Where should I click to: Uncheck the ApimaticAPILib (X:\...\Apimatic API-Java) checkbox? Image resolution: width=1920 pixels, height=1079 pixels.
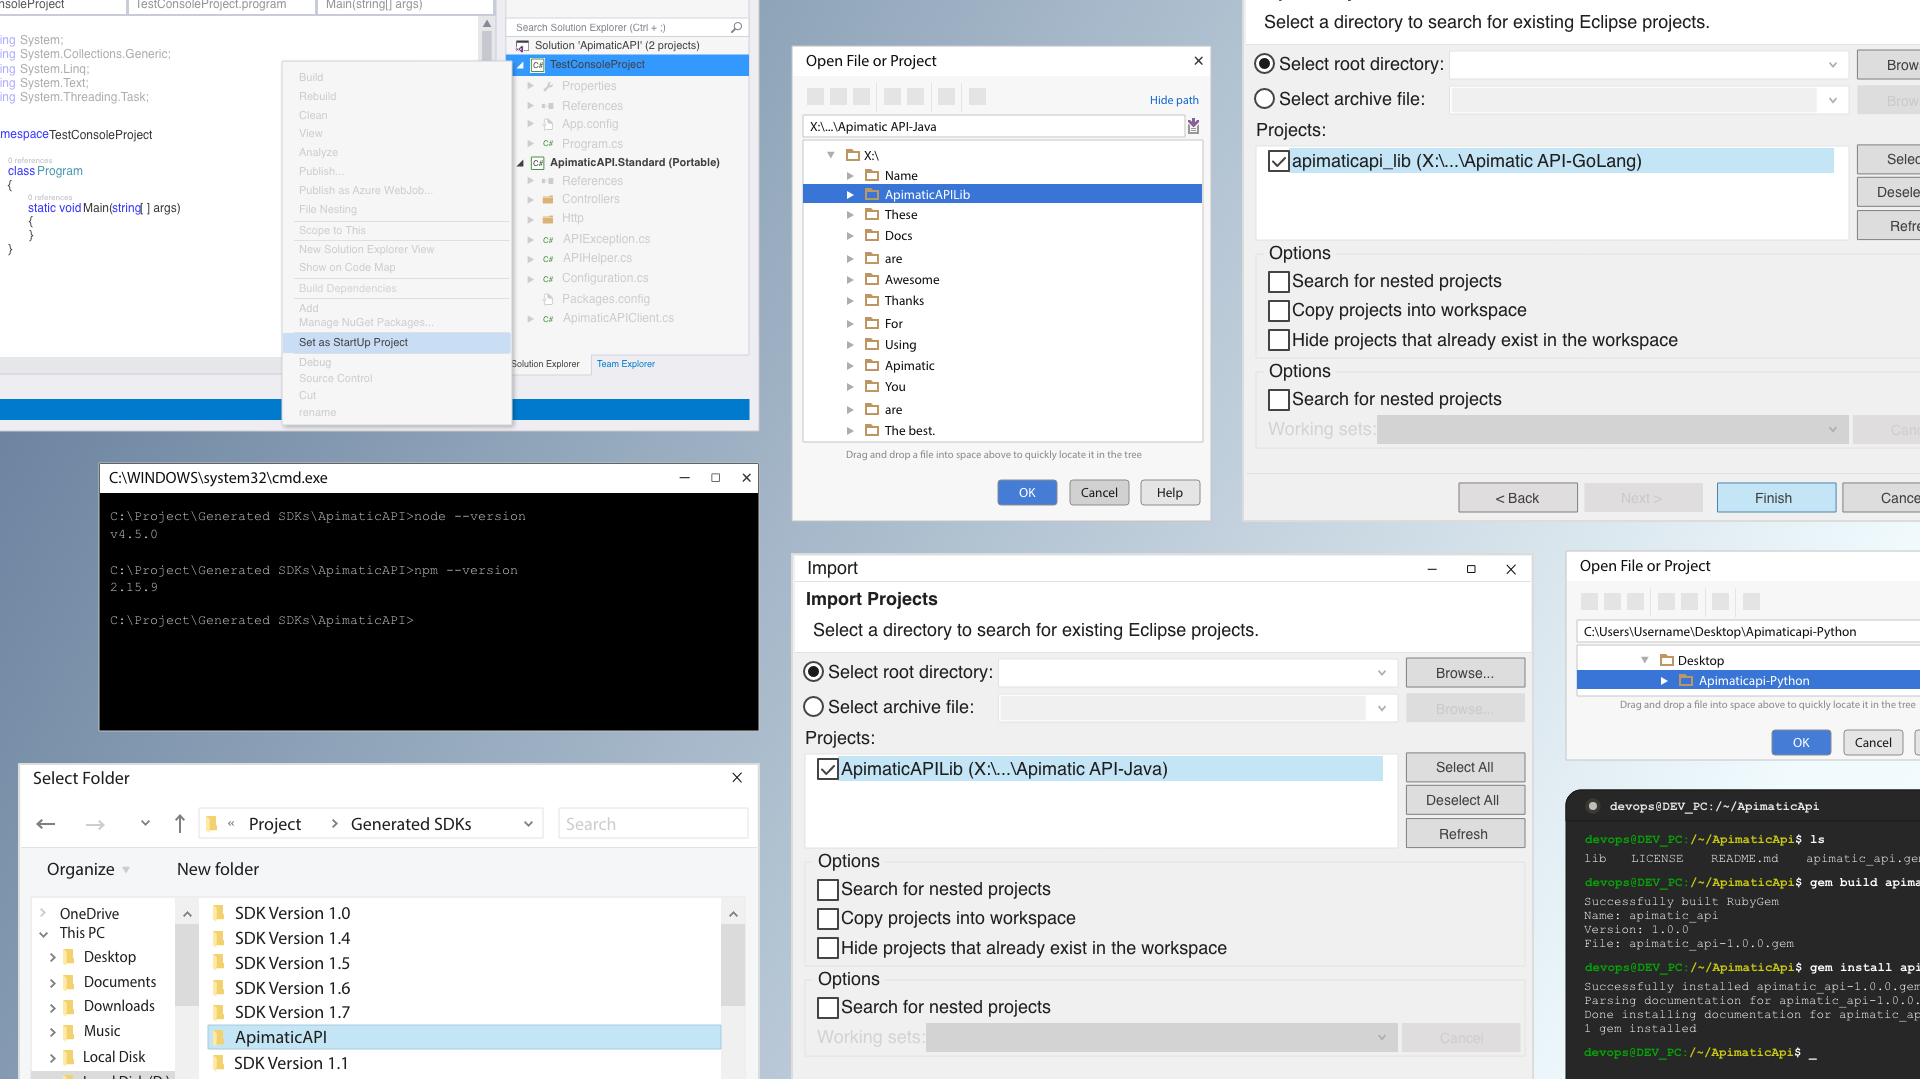point(827,769)
